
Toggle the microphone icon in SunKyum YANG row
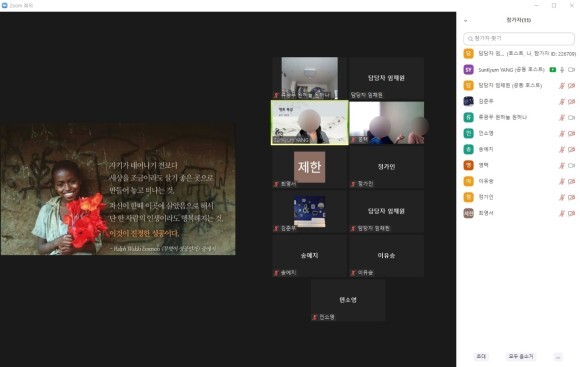click(562, 70)
